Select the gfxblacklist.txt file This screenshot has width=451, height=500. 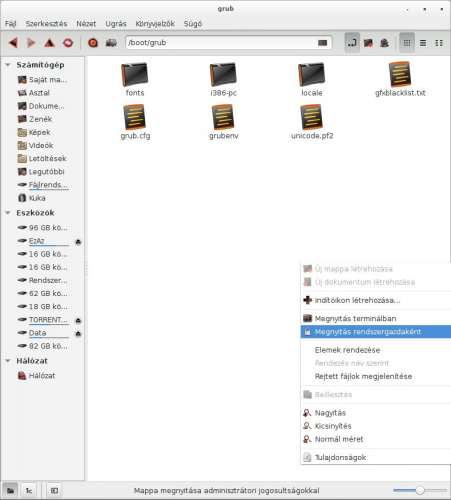click(x=400, y=79)
